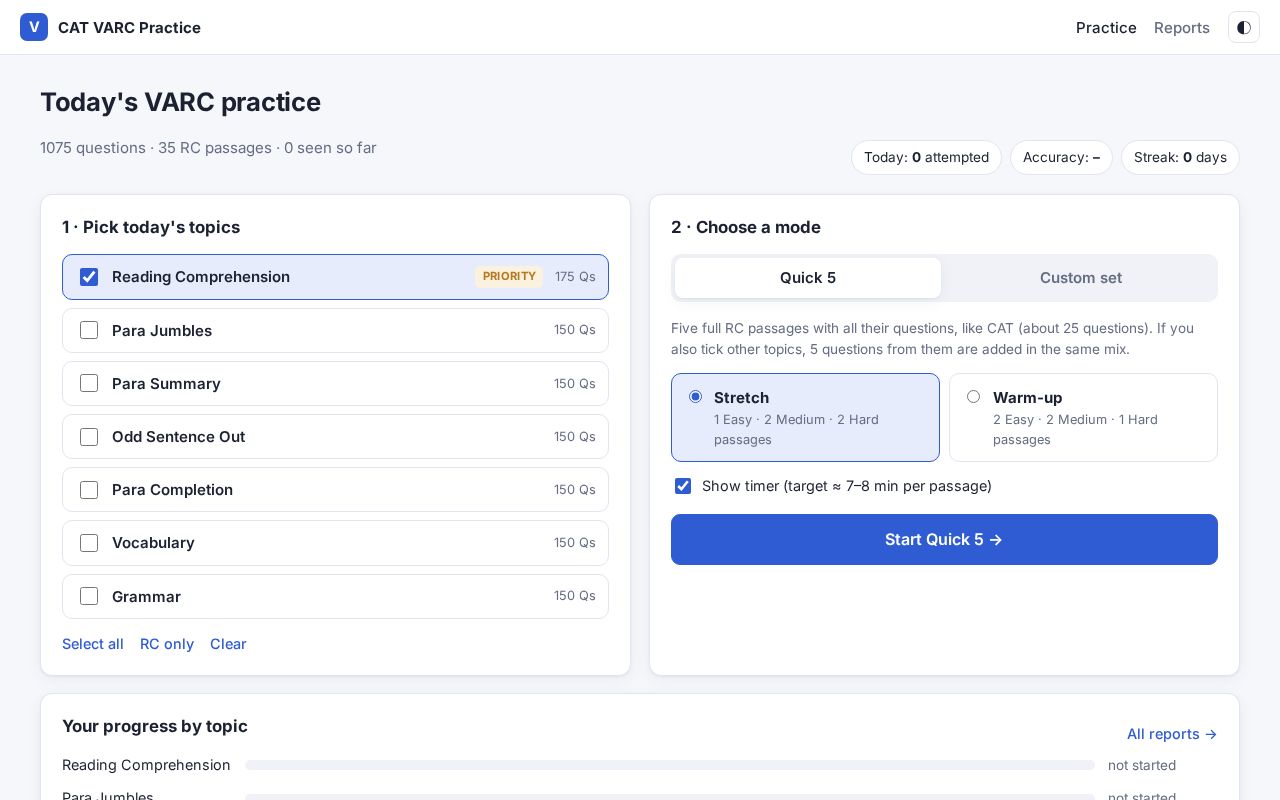The height and width of the screenshot is (800, 1280).
Task: Check the Grammar topic box
Action: [89, 596]
